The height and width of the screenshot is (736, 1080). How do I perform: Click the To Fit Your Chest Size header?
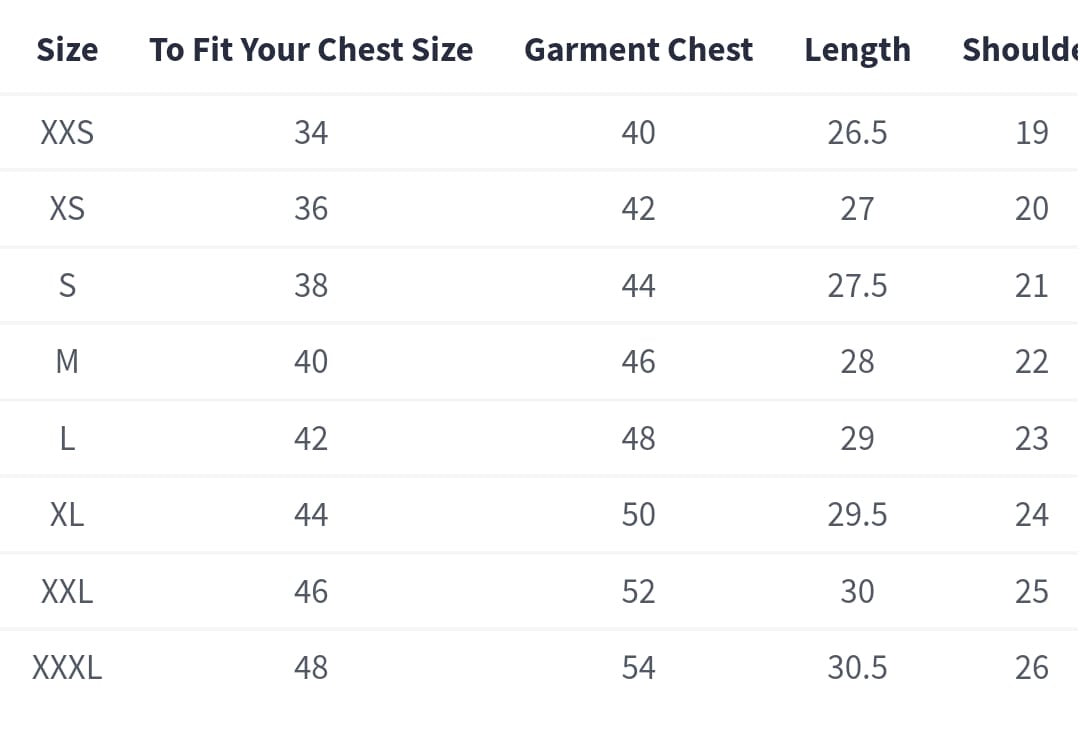[311, 50]
